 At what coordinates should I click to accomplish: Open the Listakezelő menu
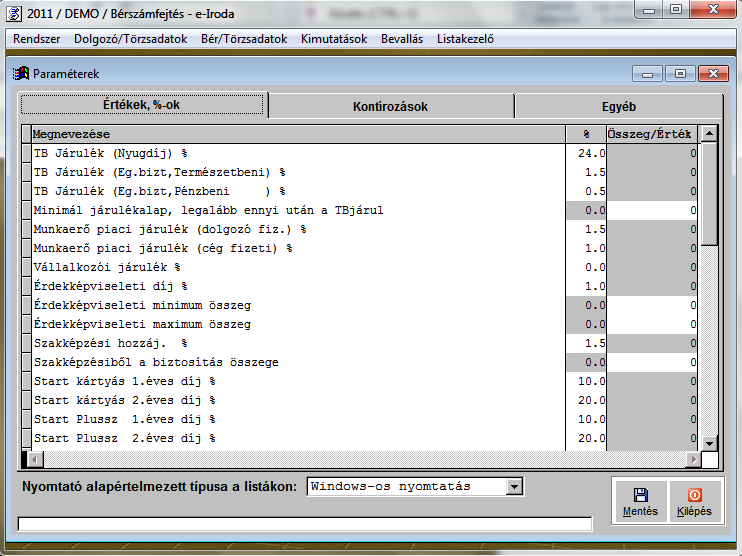point(465,39)
